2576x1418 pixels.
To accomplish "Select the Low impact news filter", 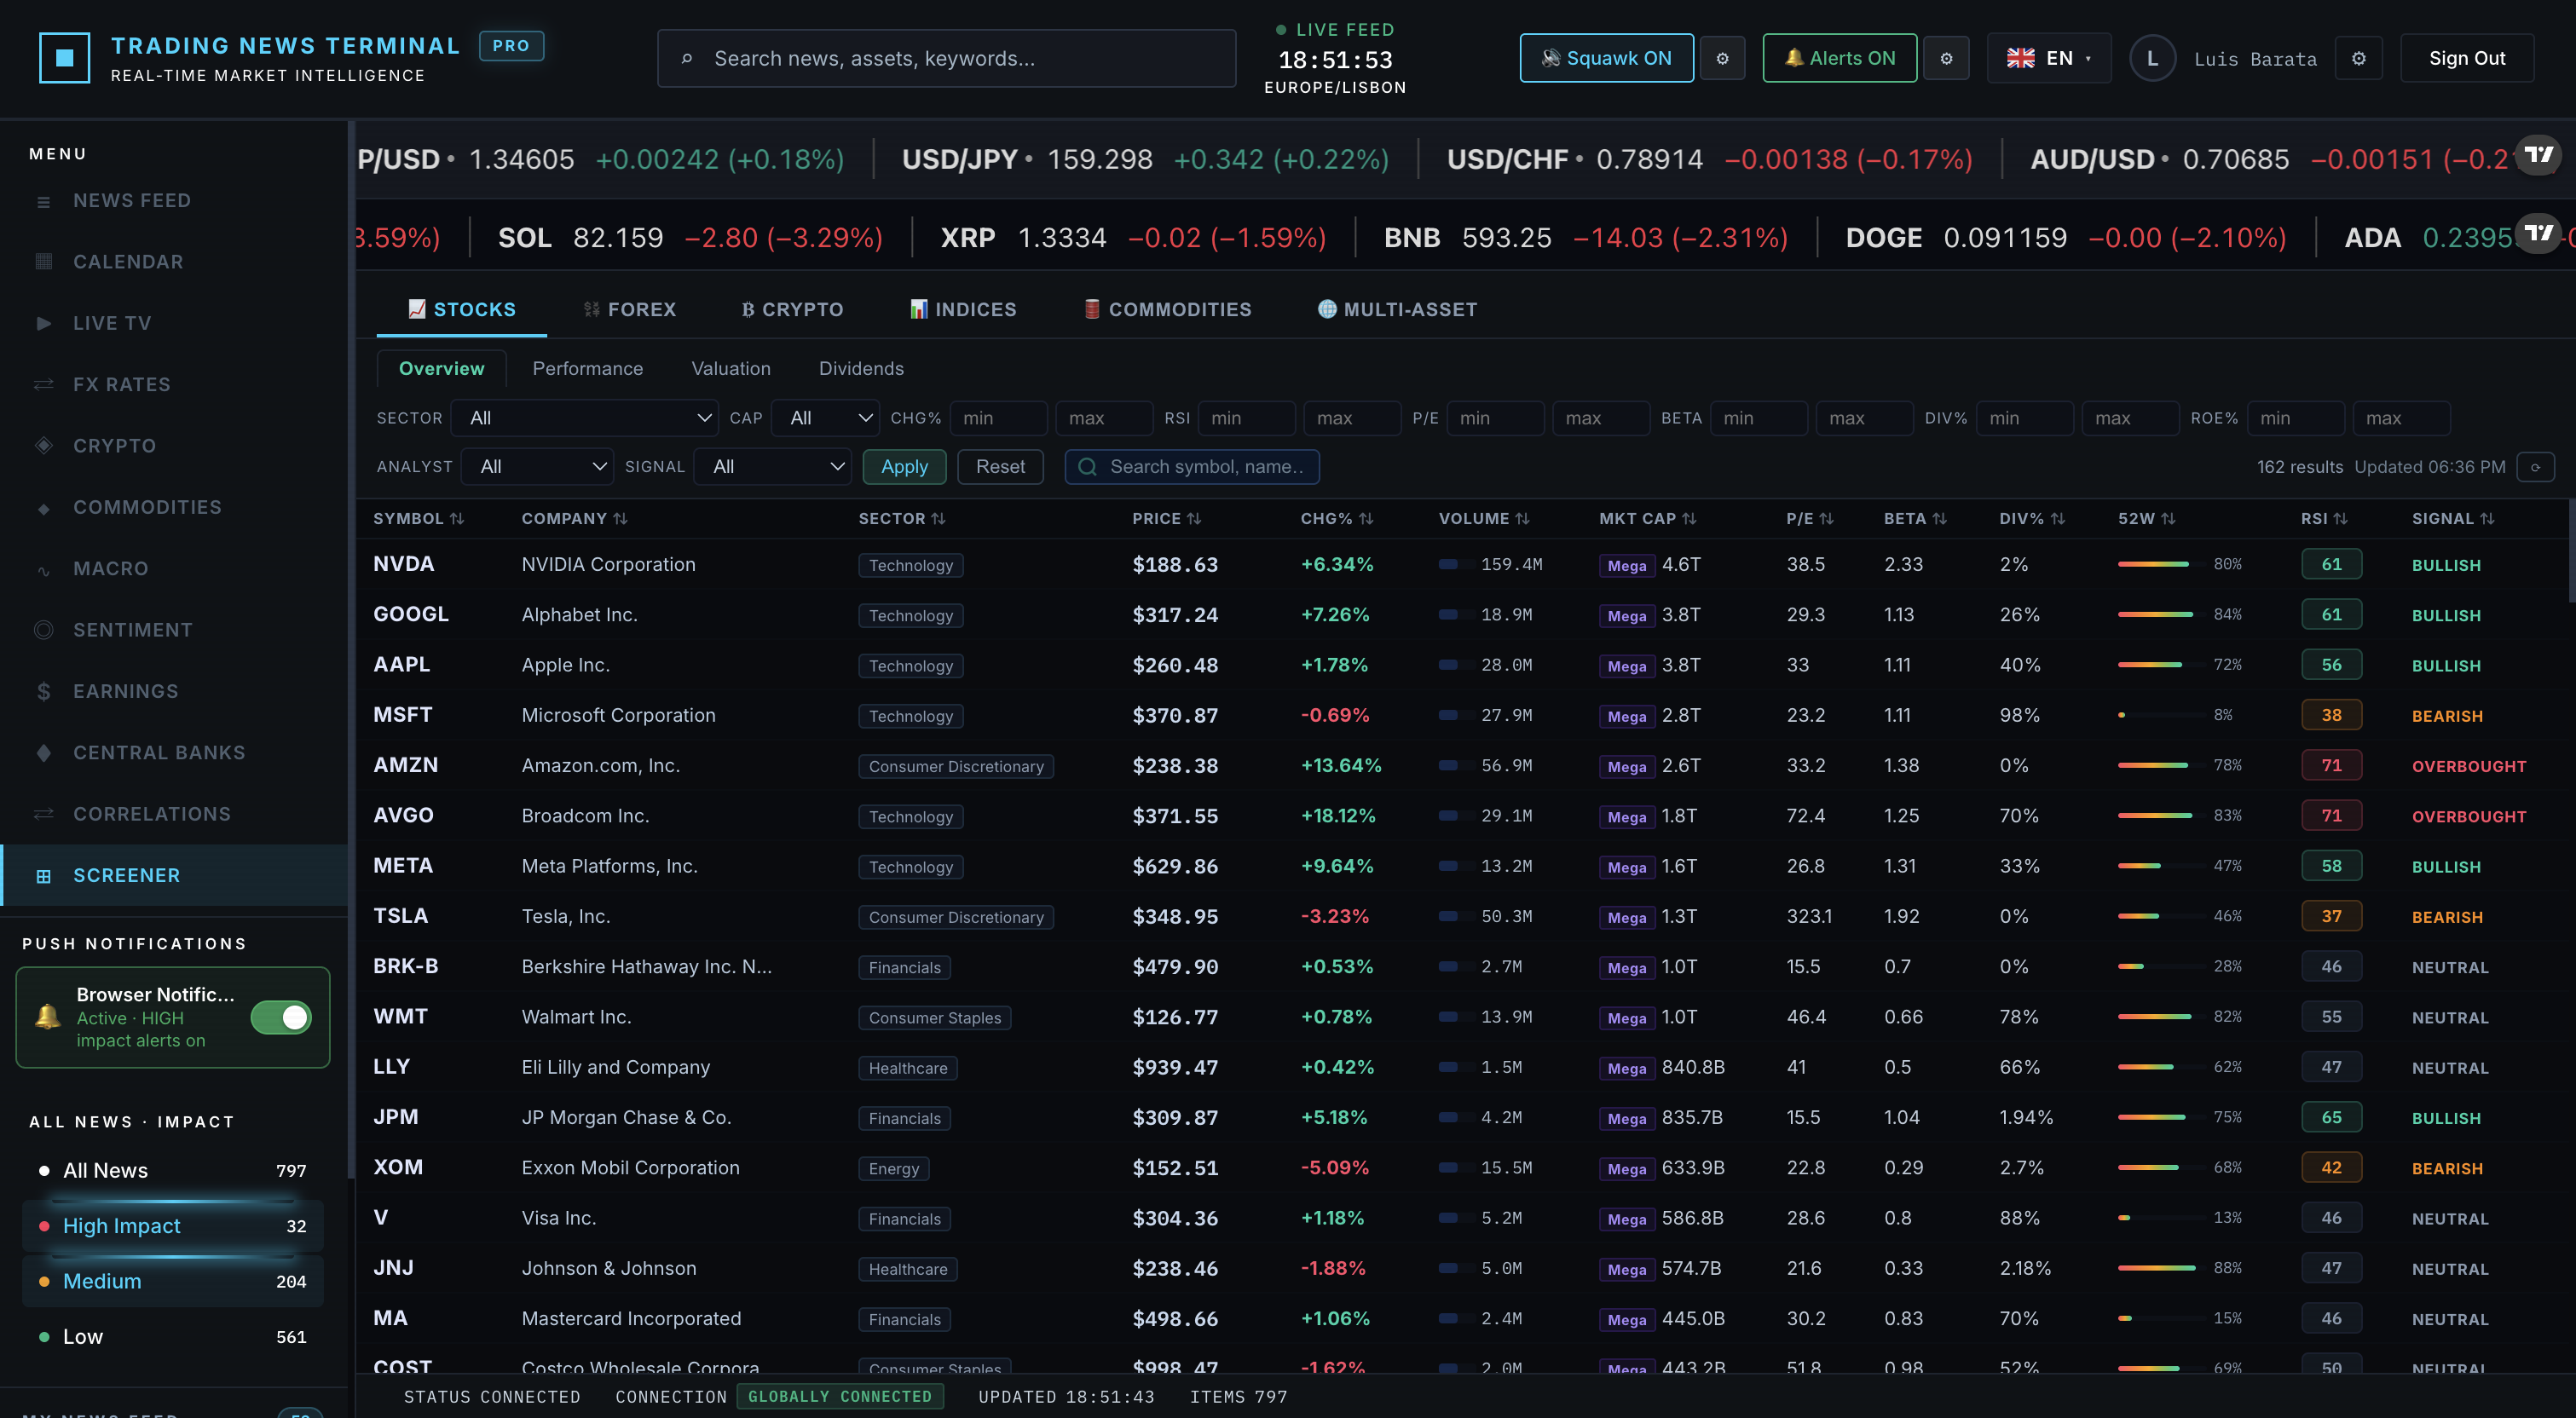I will click(173, 1337).
